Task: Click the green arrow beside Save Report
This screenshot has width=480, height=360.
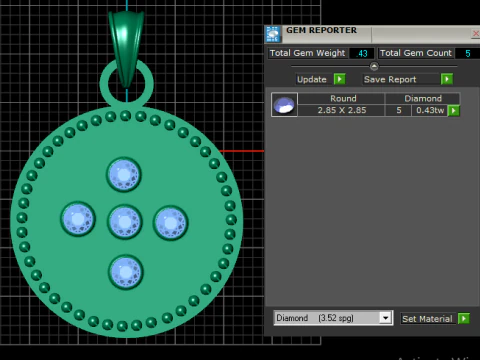Action: [x=447, y=79]
